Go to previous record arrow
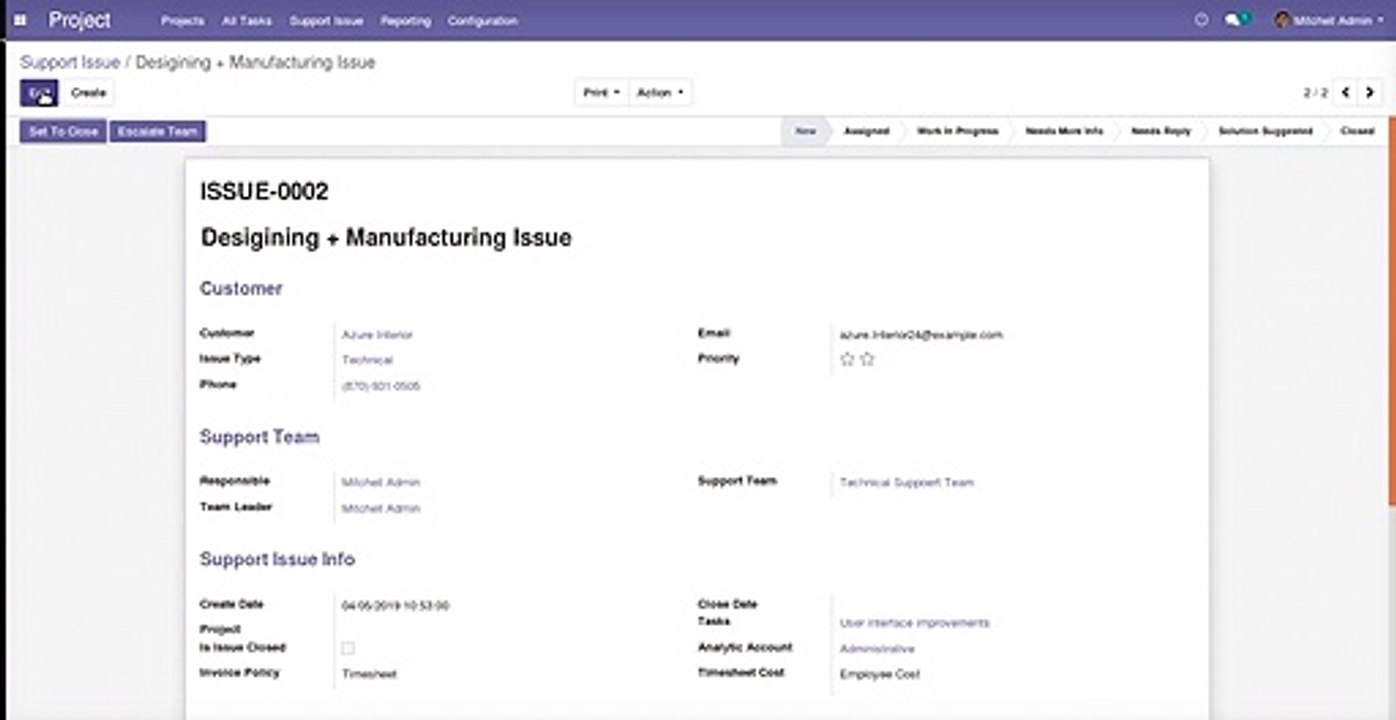 (1346, 93)
